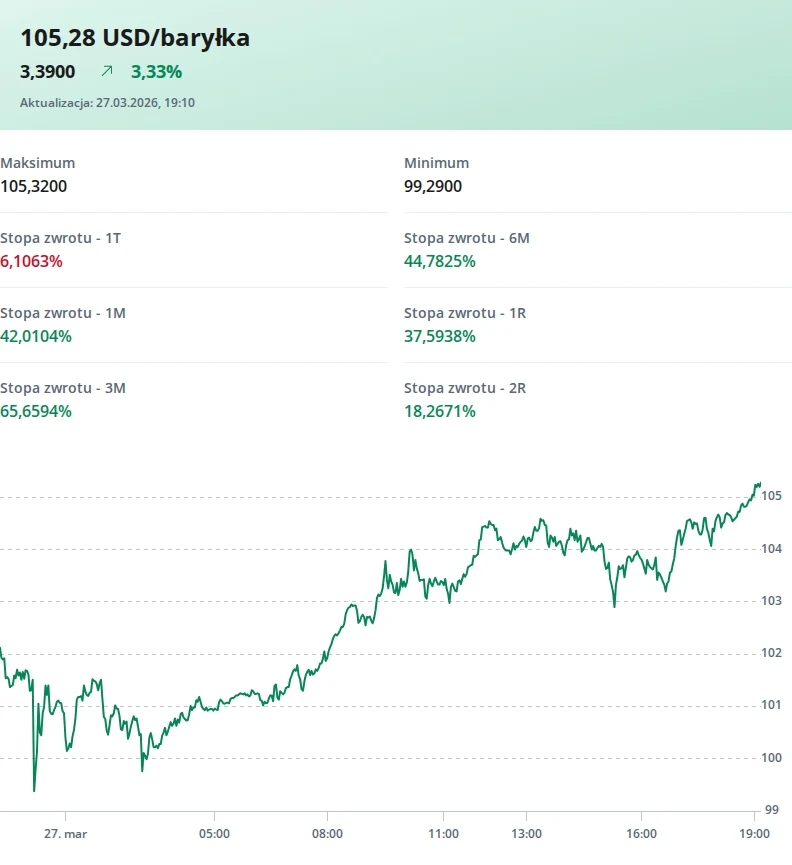
Task: Click the green upward trend arrow icon
Action: pos(107,71)
